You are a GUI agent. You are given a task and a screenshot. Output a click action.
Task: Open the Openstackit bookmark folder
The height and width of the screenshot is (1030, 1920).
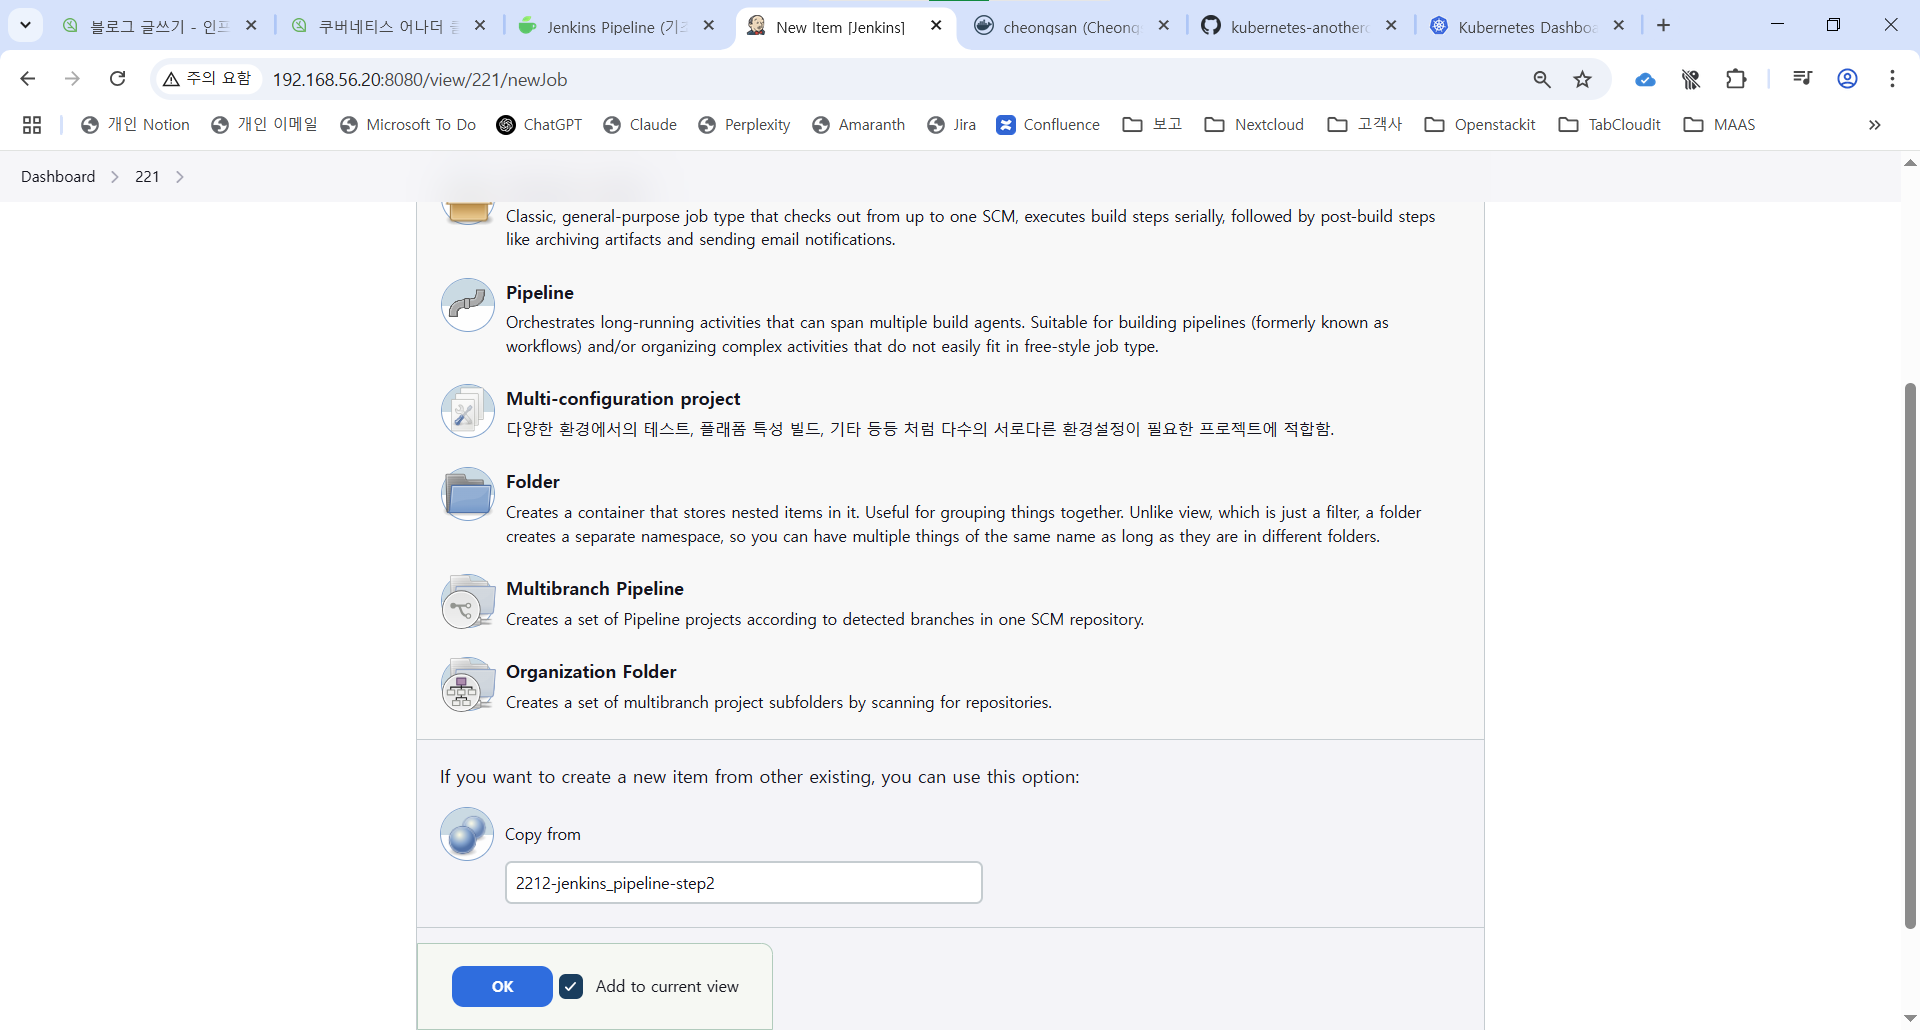click(x=1480, y=125)
